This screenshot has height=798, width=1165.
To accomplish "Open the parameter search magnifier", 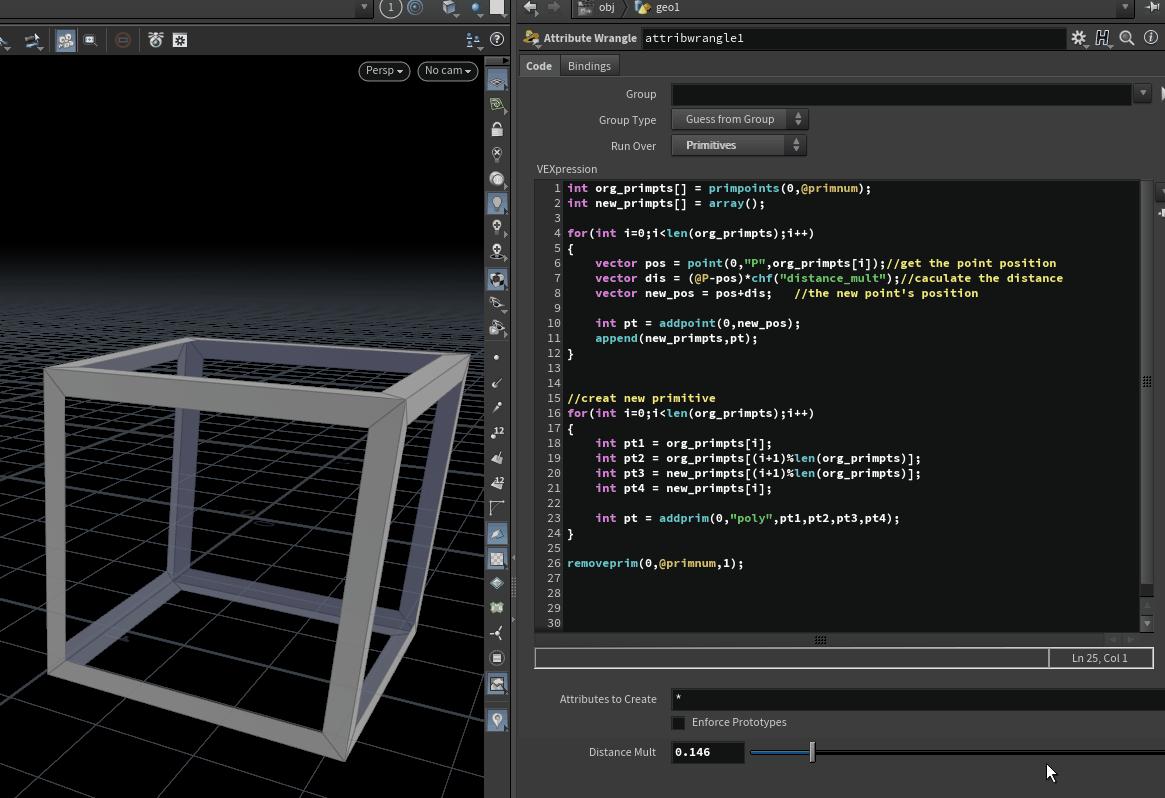I will pos(1127,38).
